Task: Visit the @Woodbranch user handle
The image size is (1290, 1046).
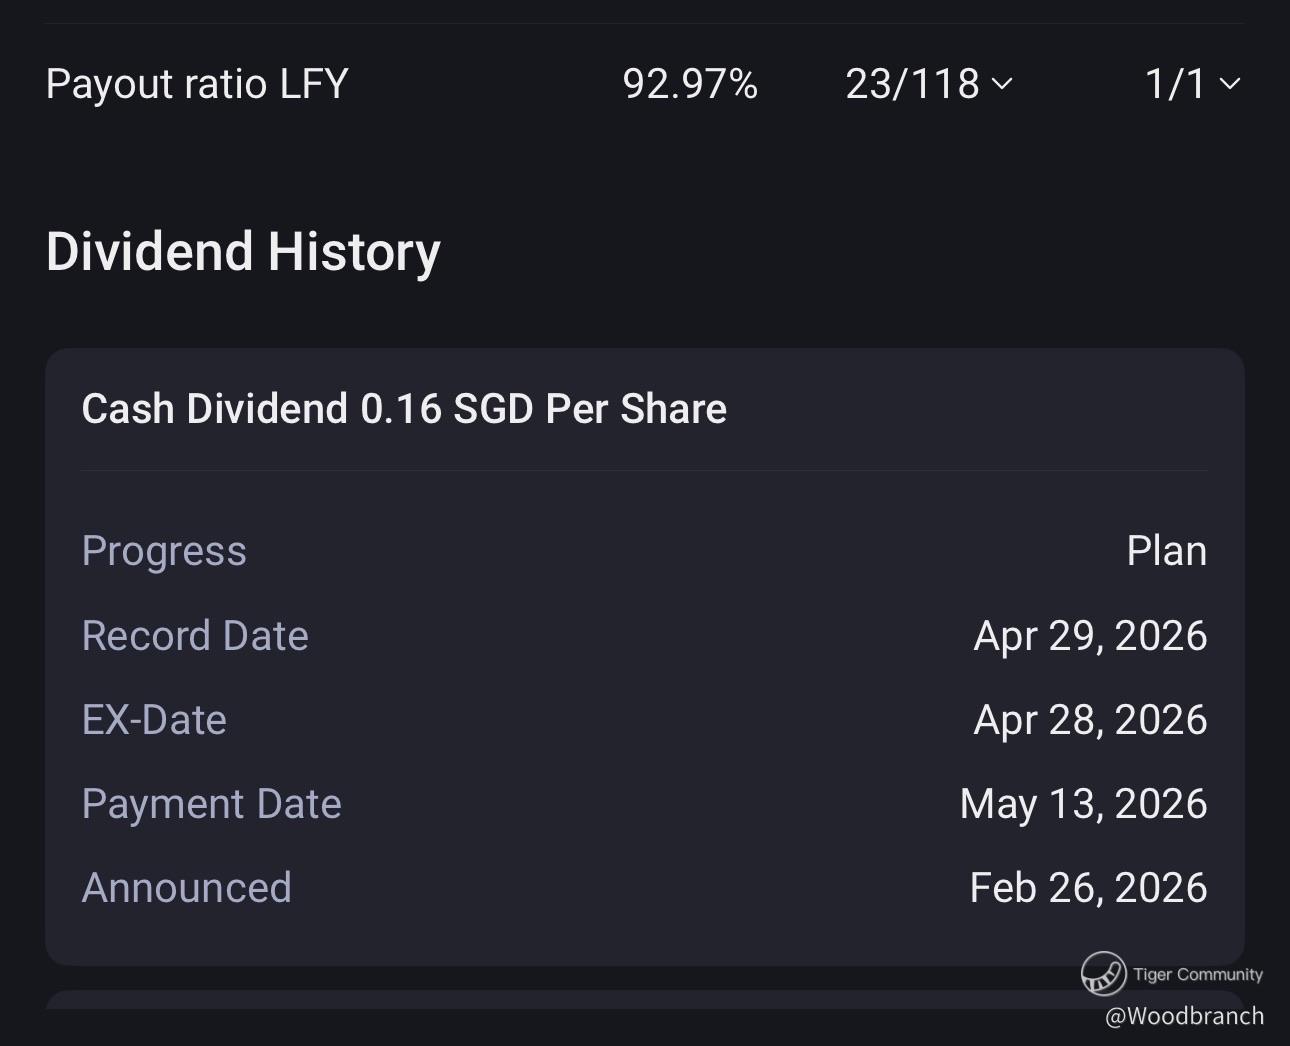Action: (x=1184, y=1016)
